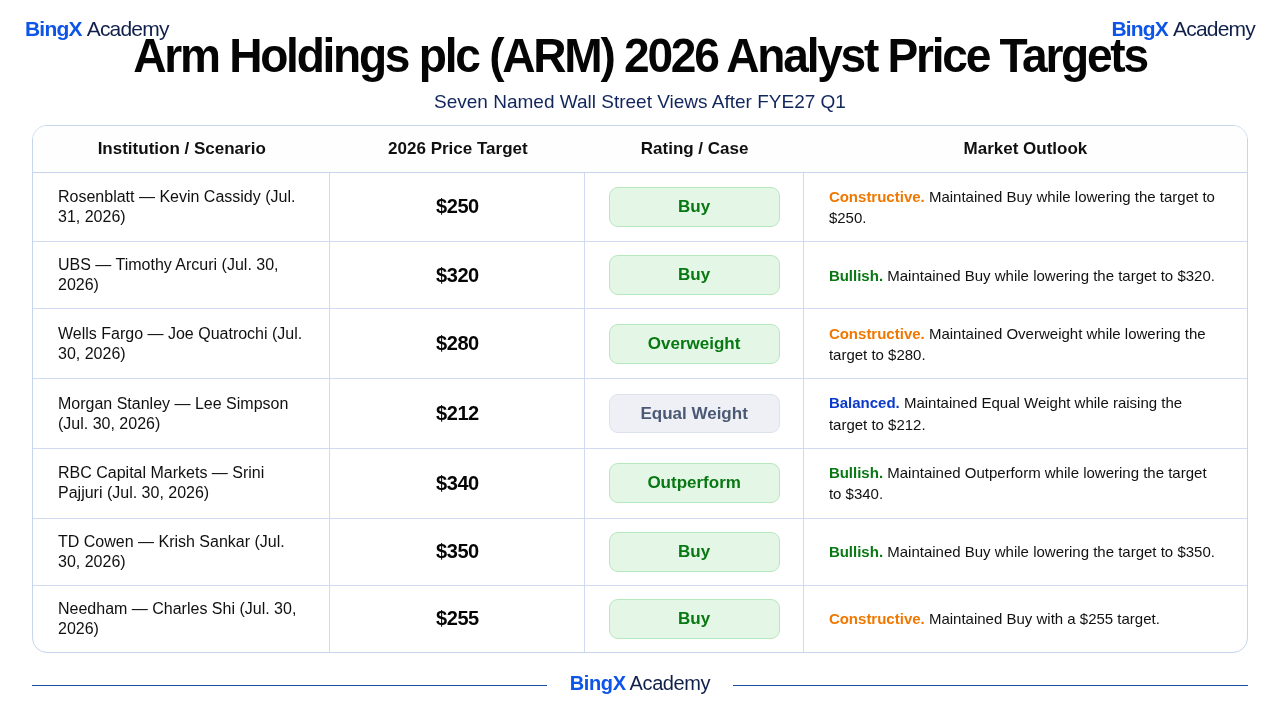The width and height of the screenshot is (1280, 720).
Task: Click the top-right BingX Academy logo
Action: (1183, 29)
